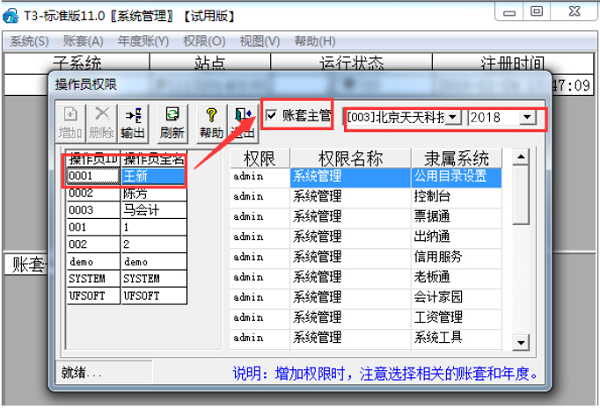This screenshot has height=408, width=600.
Task: Click the 删除 (Delete) toolbar icon
Action: (102, 123)
